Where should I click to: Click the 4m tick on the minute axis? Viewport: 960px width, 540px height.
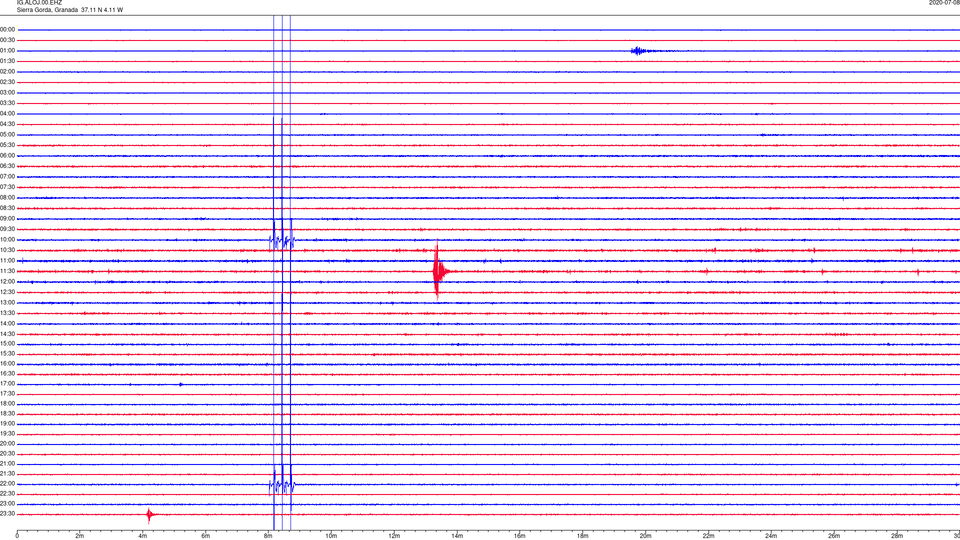click(x=143, y=536)
